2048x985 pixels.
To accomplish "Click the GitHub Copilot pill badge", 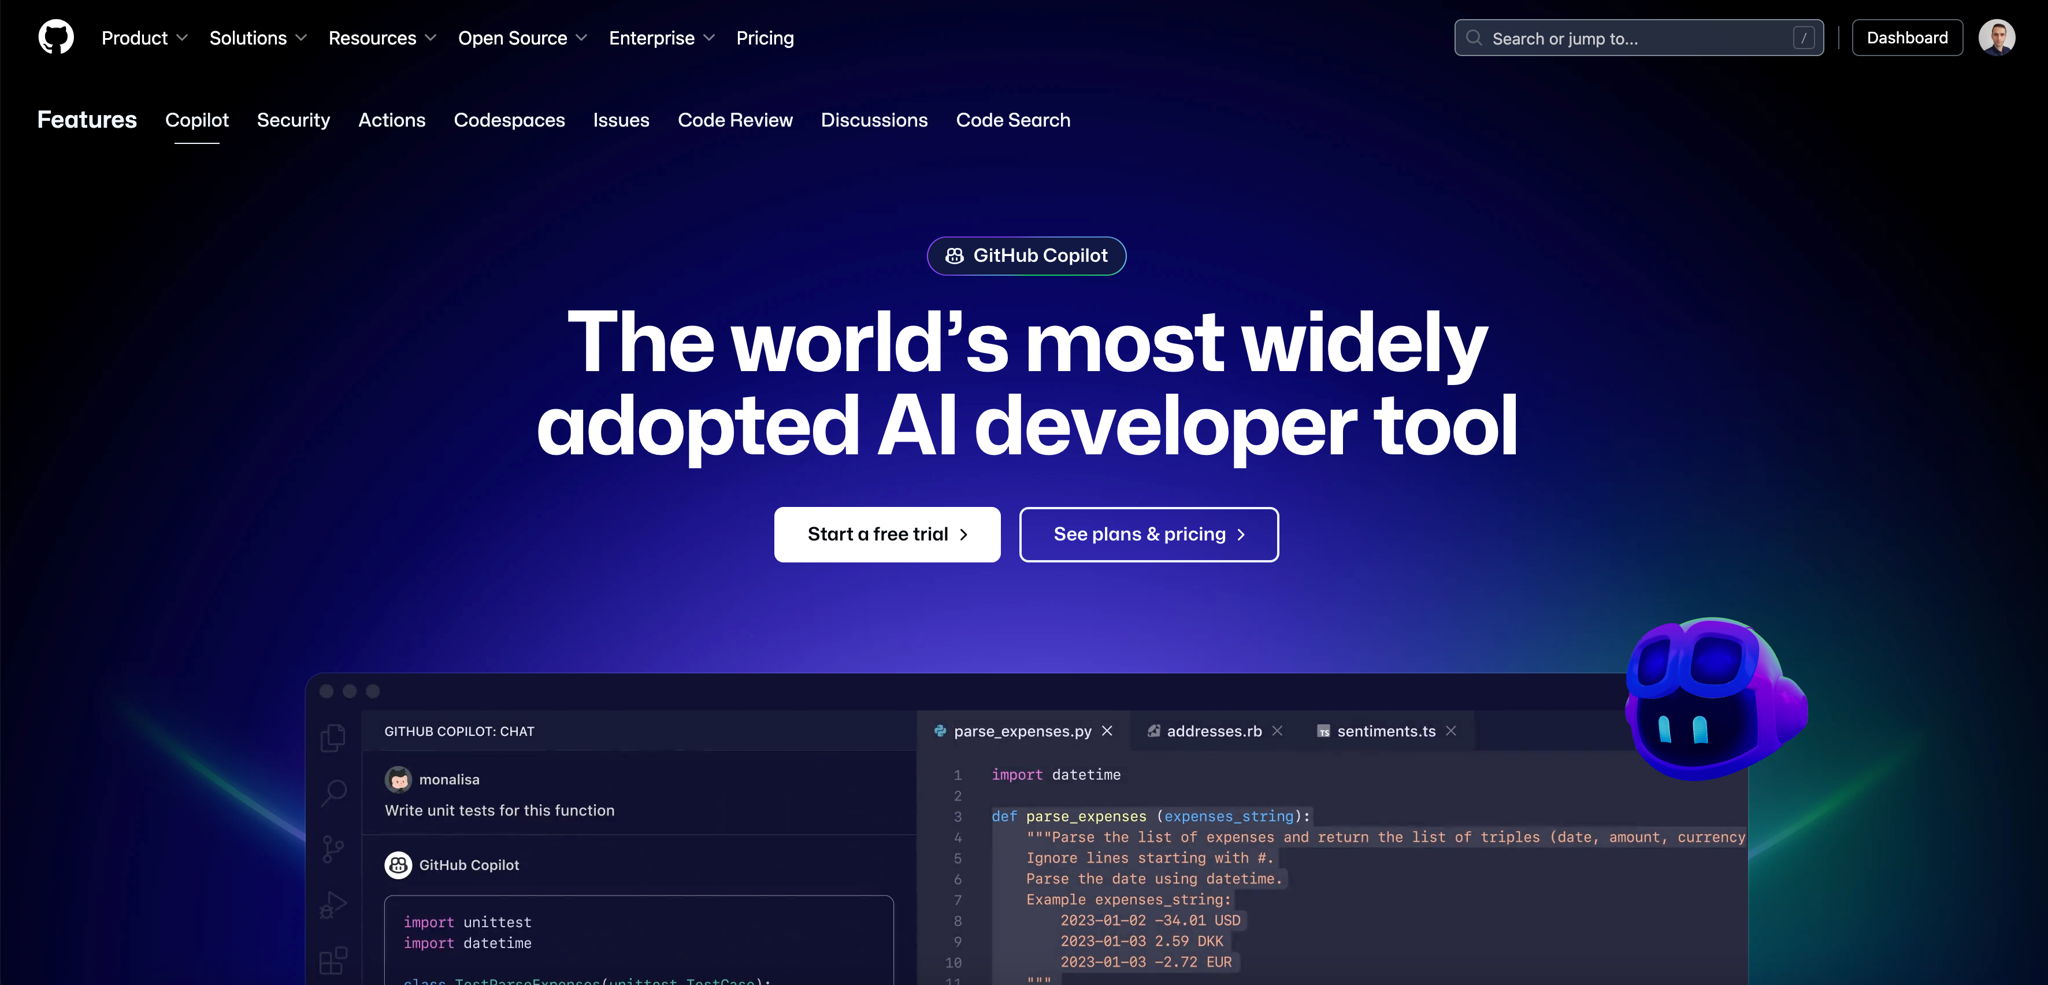I will pos(1026,256).
